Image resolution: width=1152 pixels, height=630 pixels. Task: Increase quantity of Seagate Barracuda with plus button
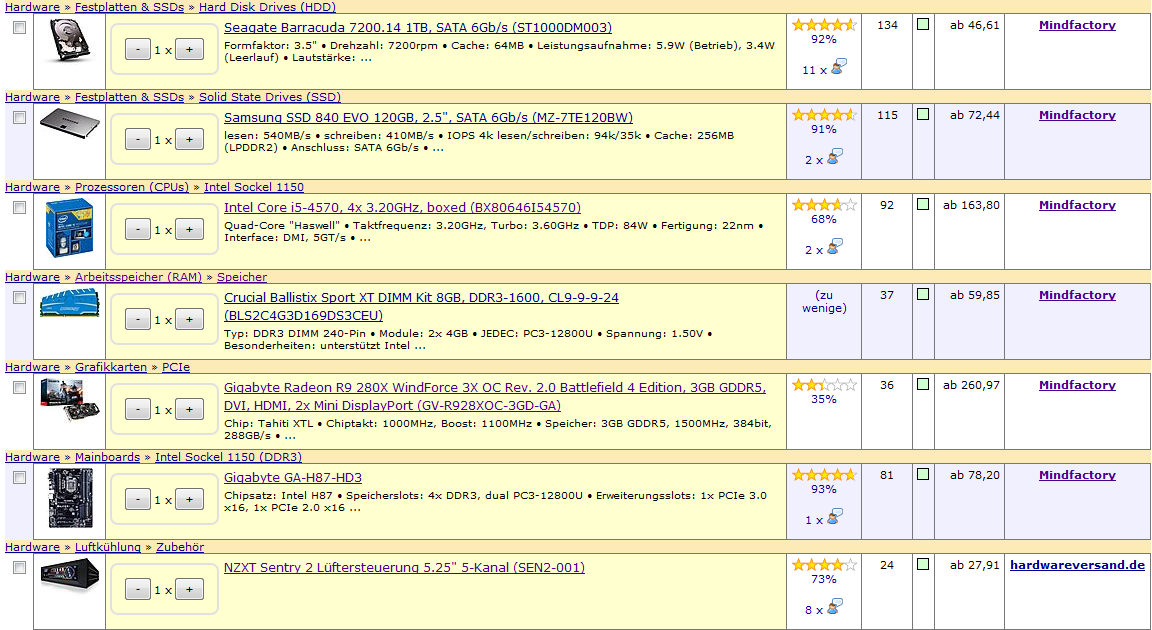tap(190, 50)
